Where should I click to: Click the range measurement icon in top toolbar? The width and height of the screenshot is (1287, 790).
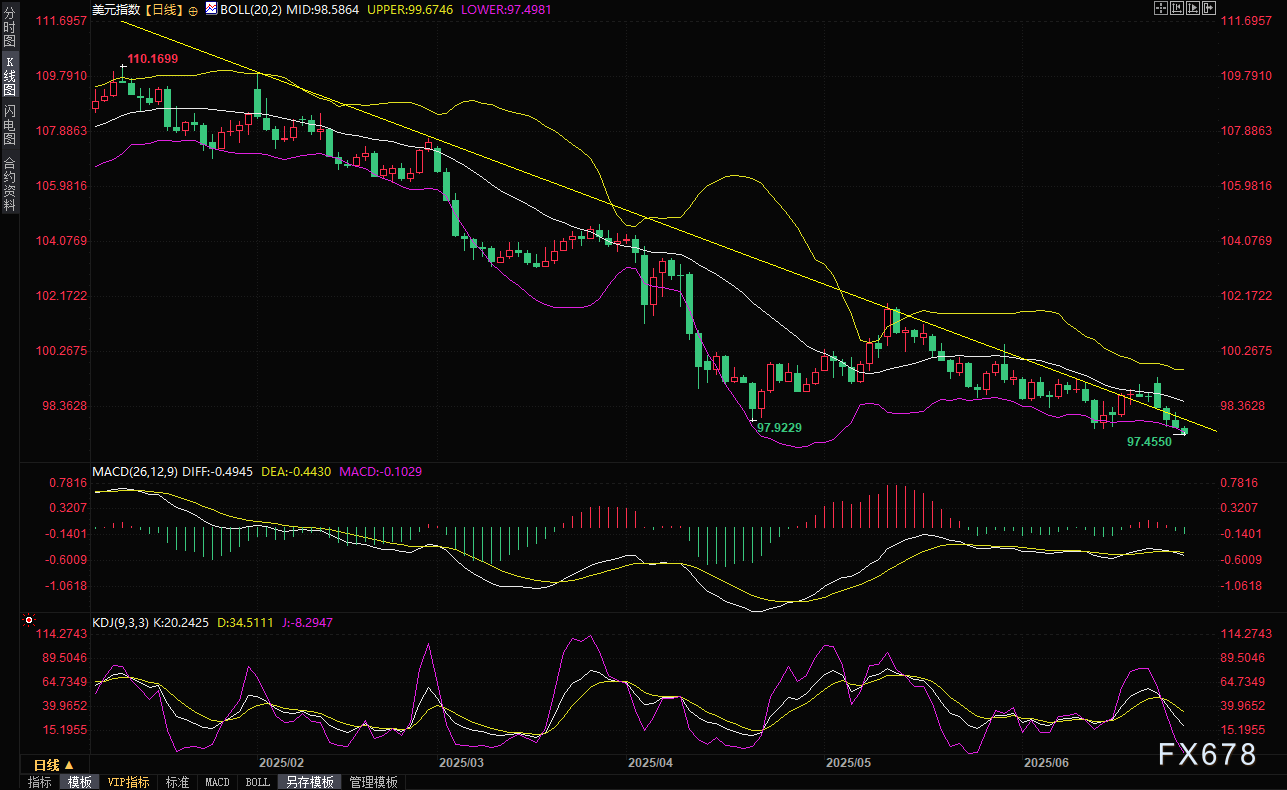coord(1177,8)
